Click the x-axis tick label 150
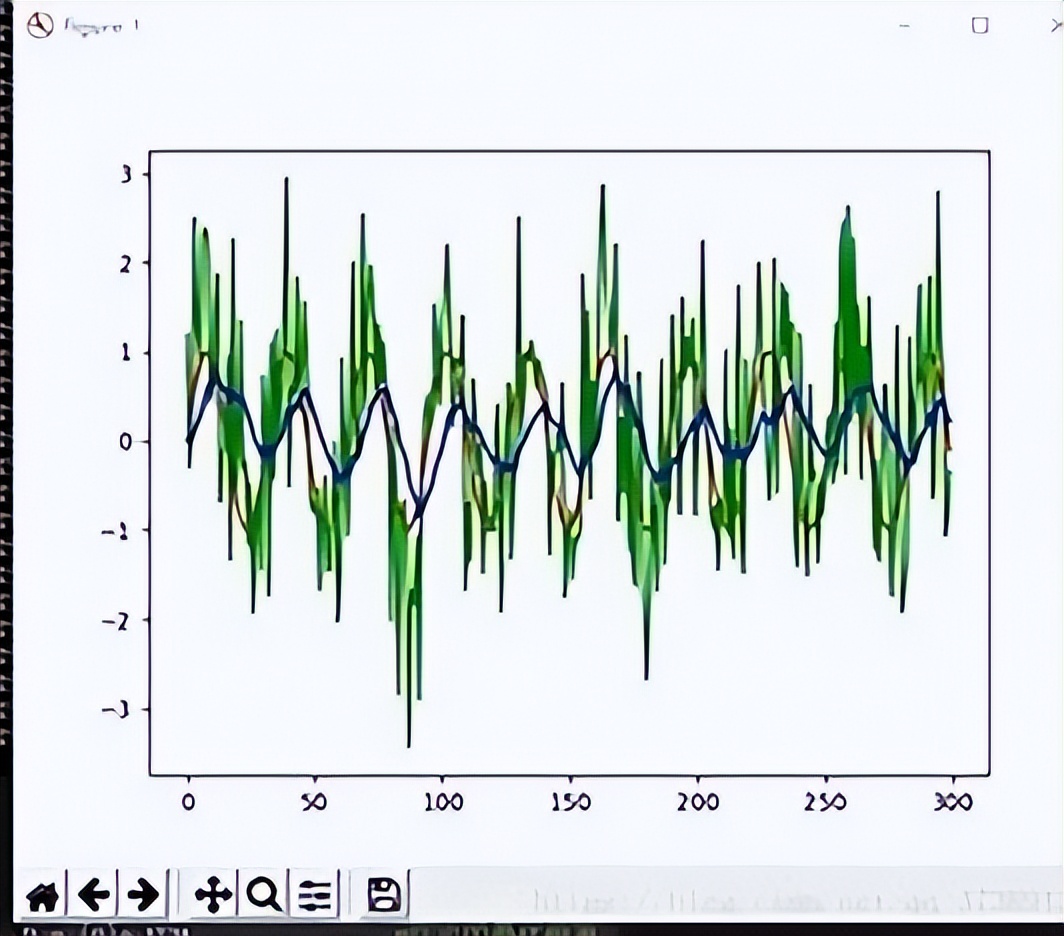This screenshot has height=936, width=1064. (x=571, y=802)
